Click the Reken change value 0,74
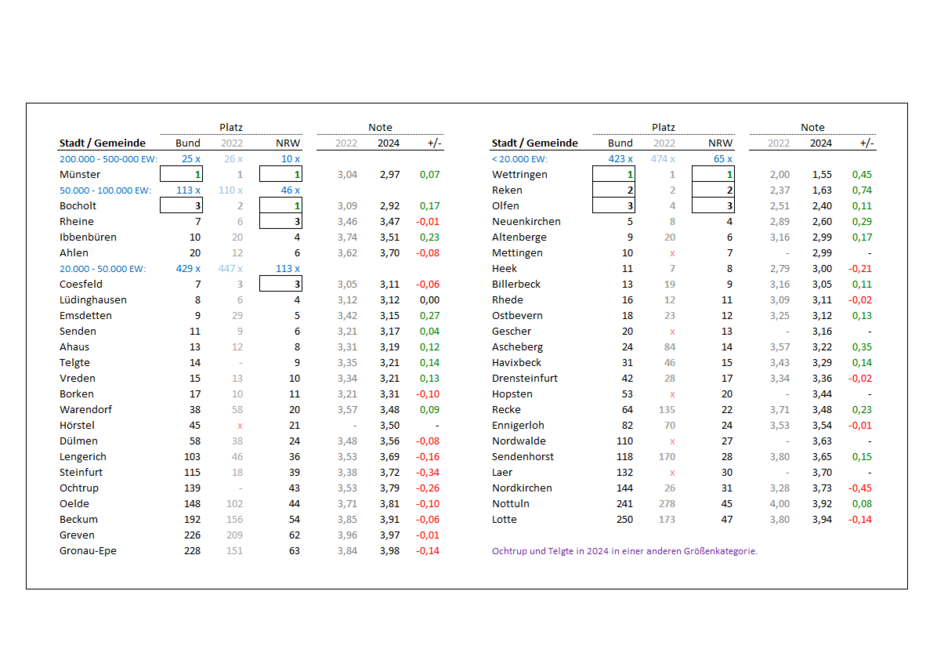 pos(861,190)
